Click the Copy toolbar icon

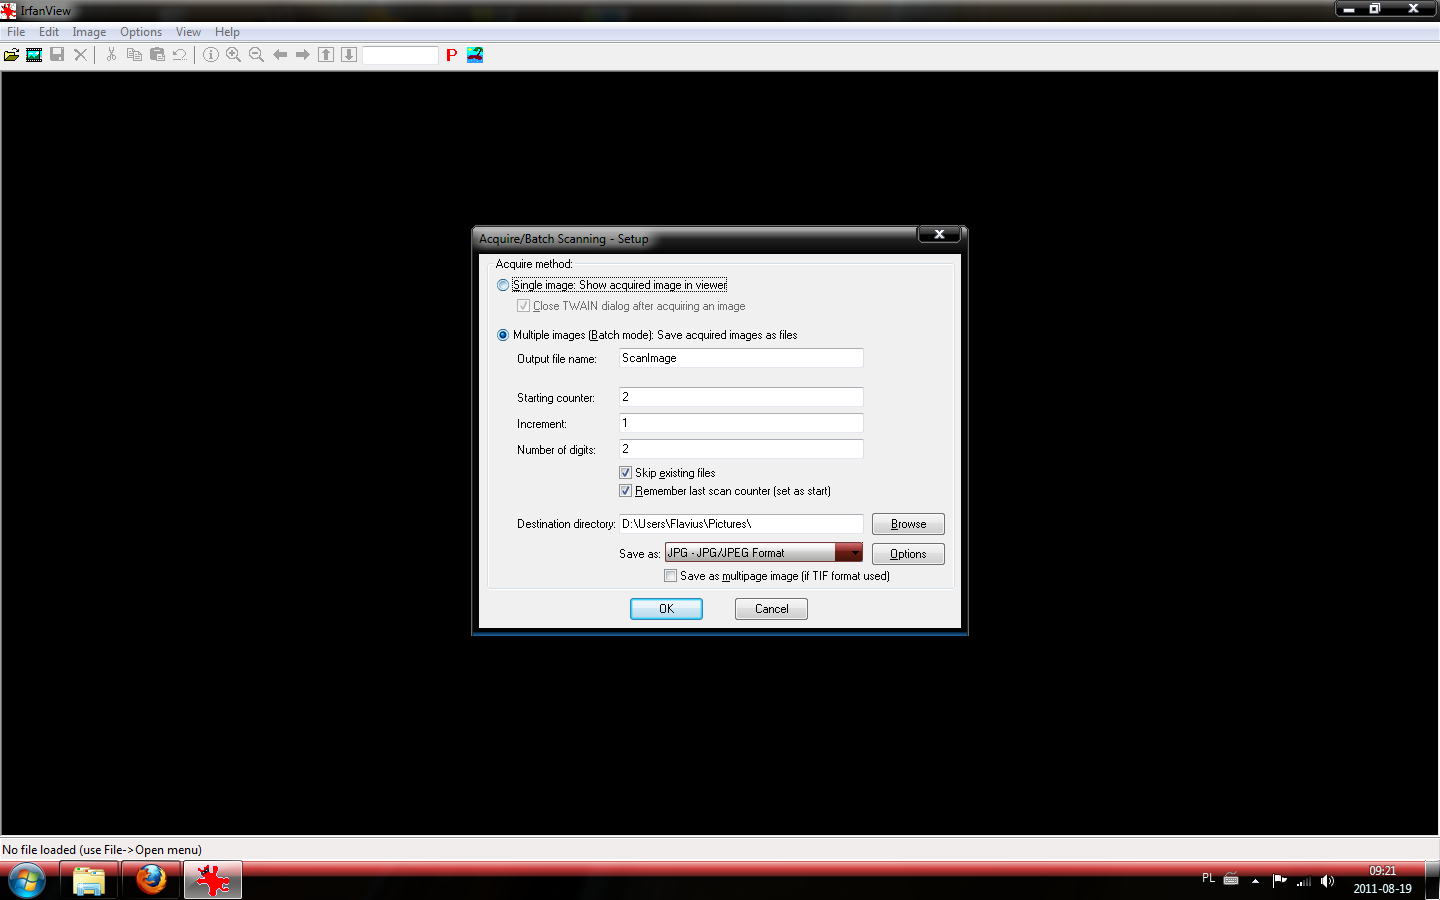click(x=134, y=55)
